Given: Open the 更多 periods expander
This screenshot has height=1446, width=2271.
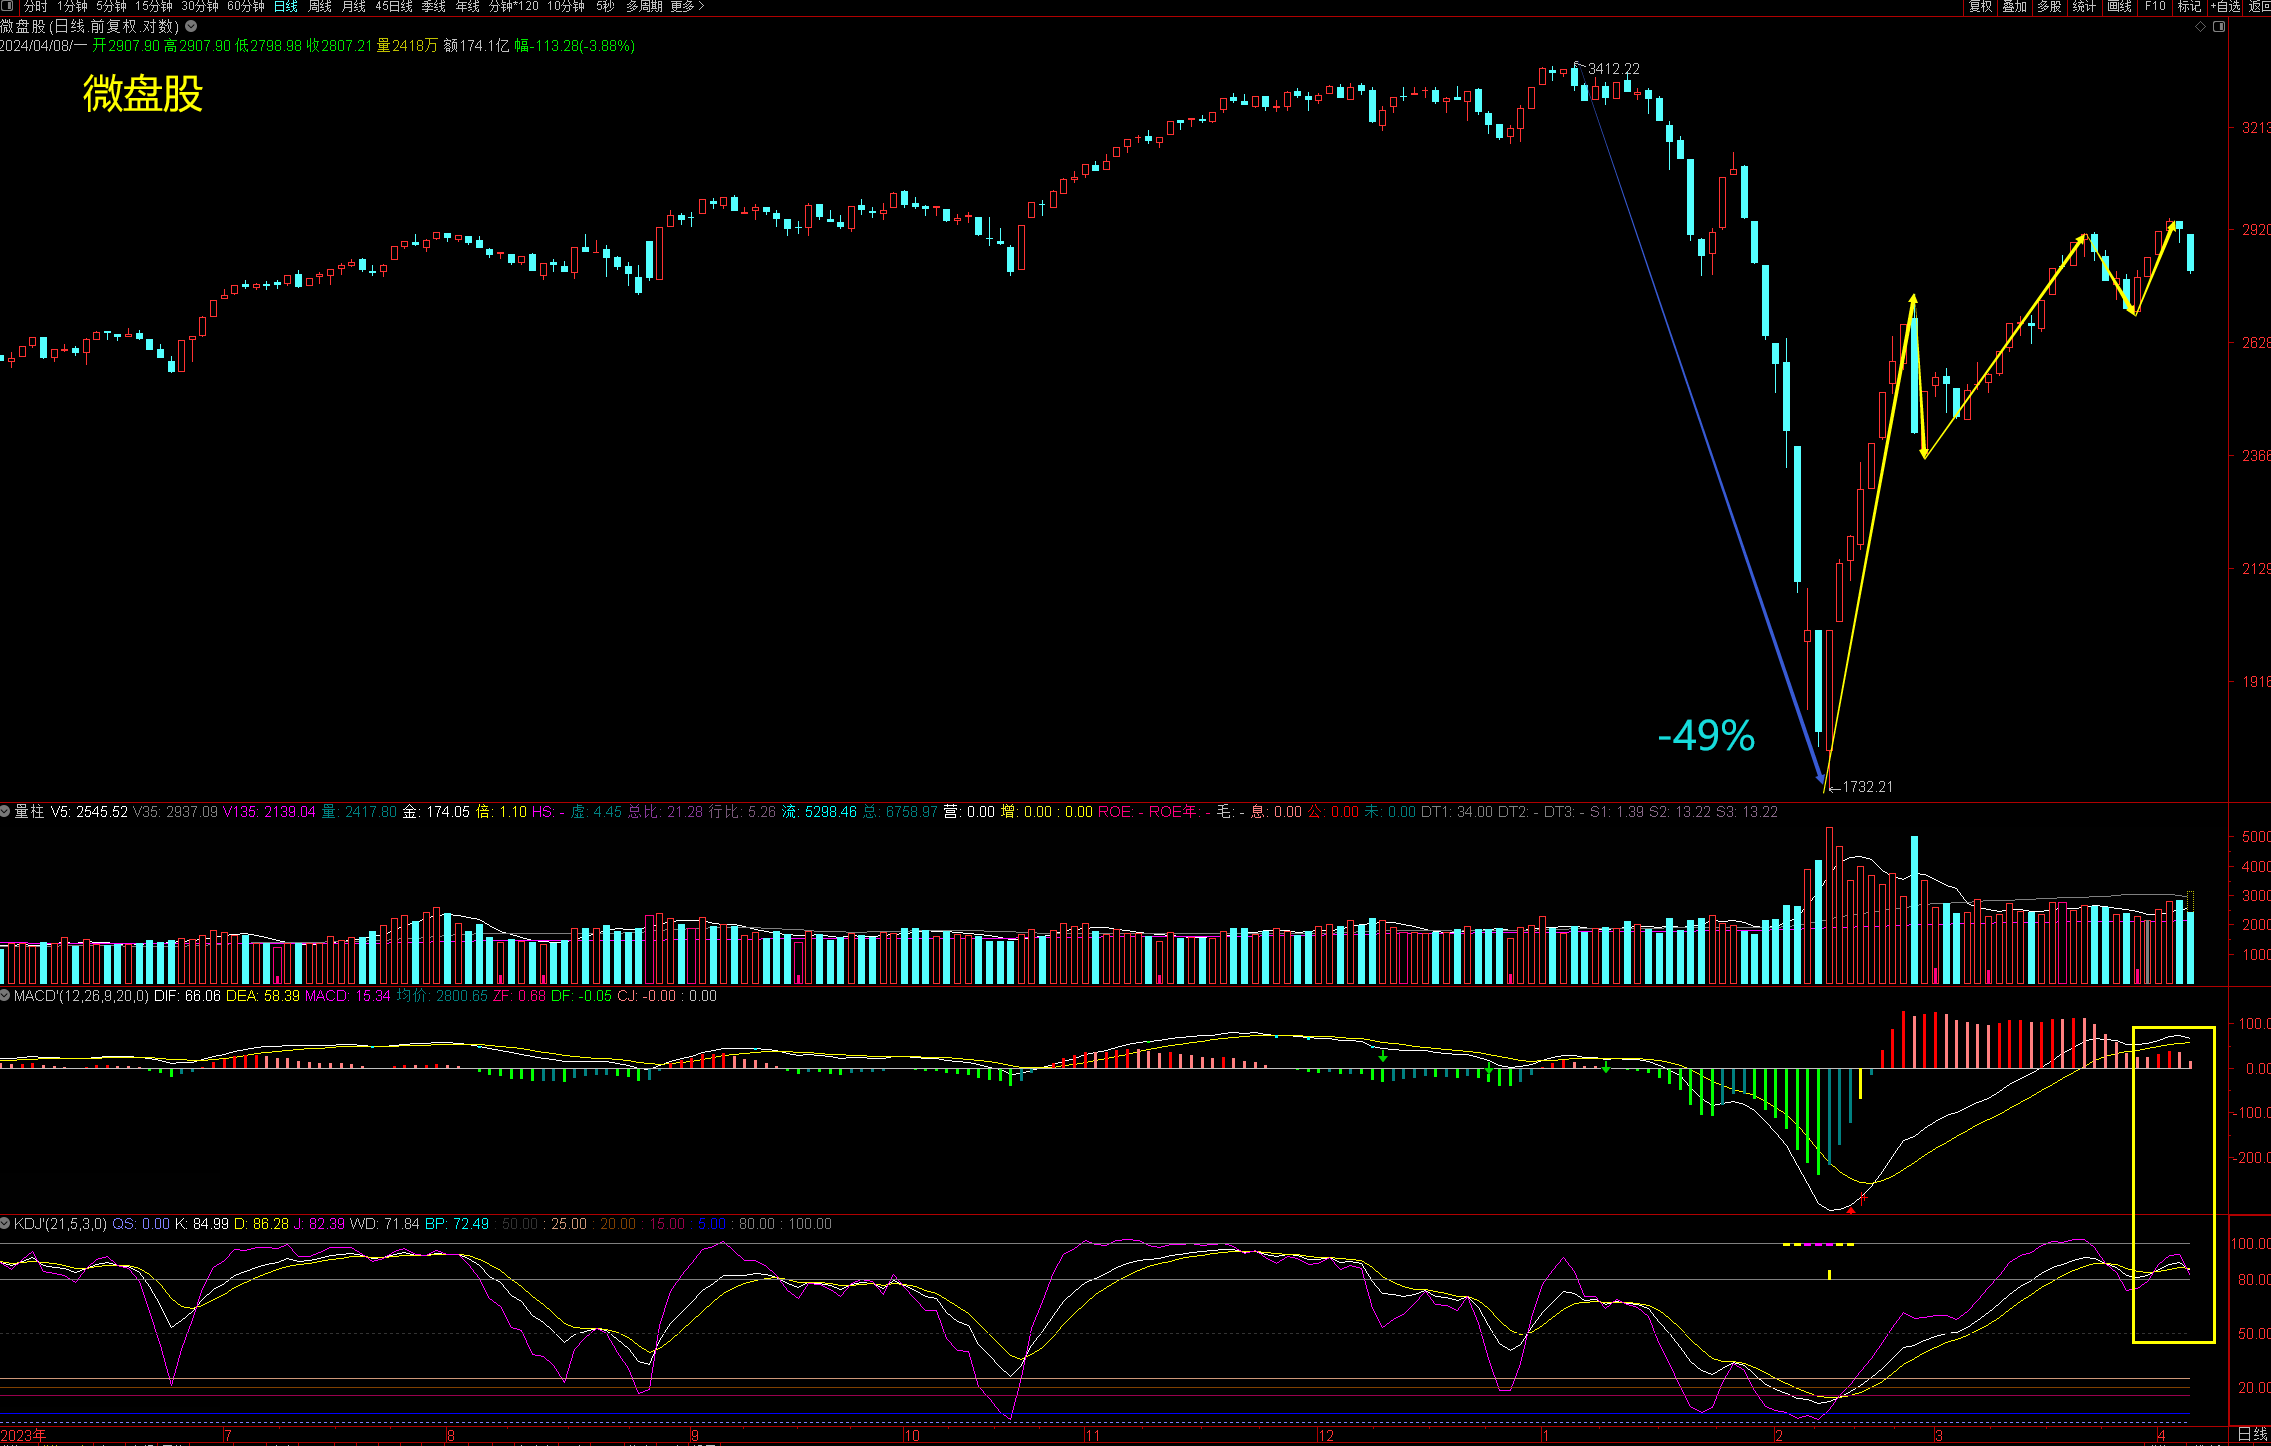Looking at the screenshot, I should (687, 6).
